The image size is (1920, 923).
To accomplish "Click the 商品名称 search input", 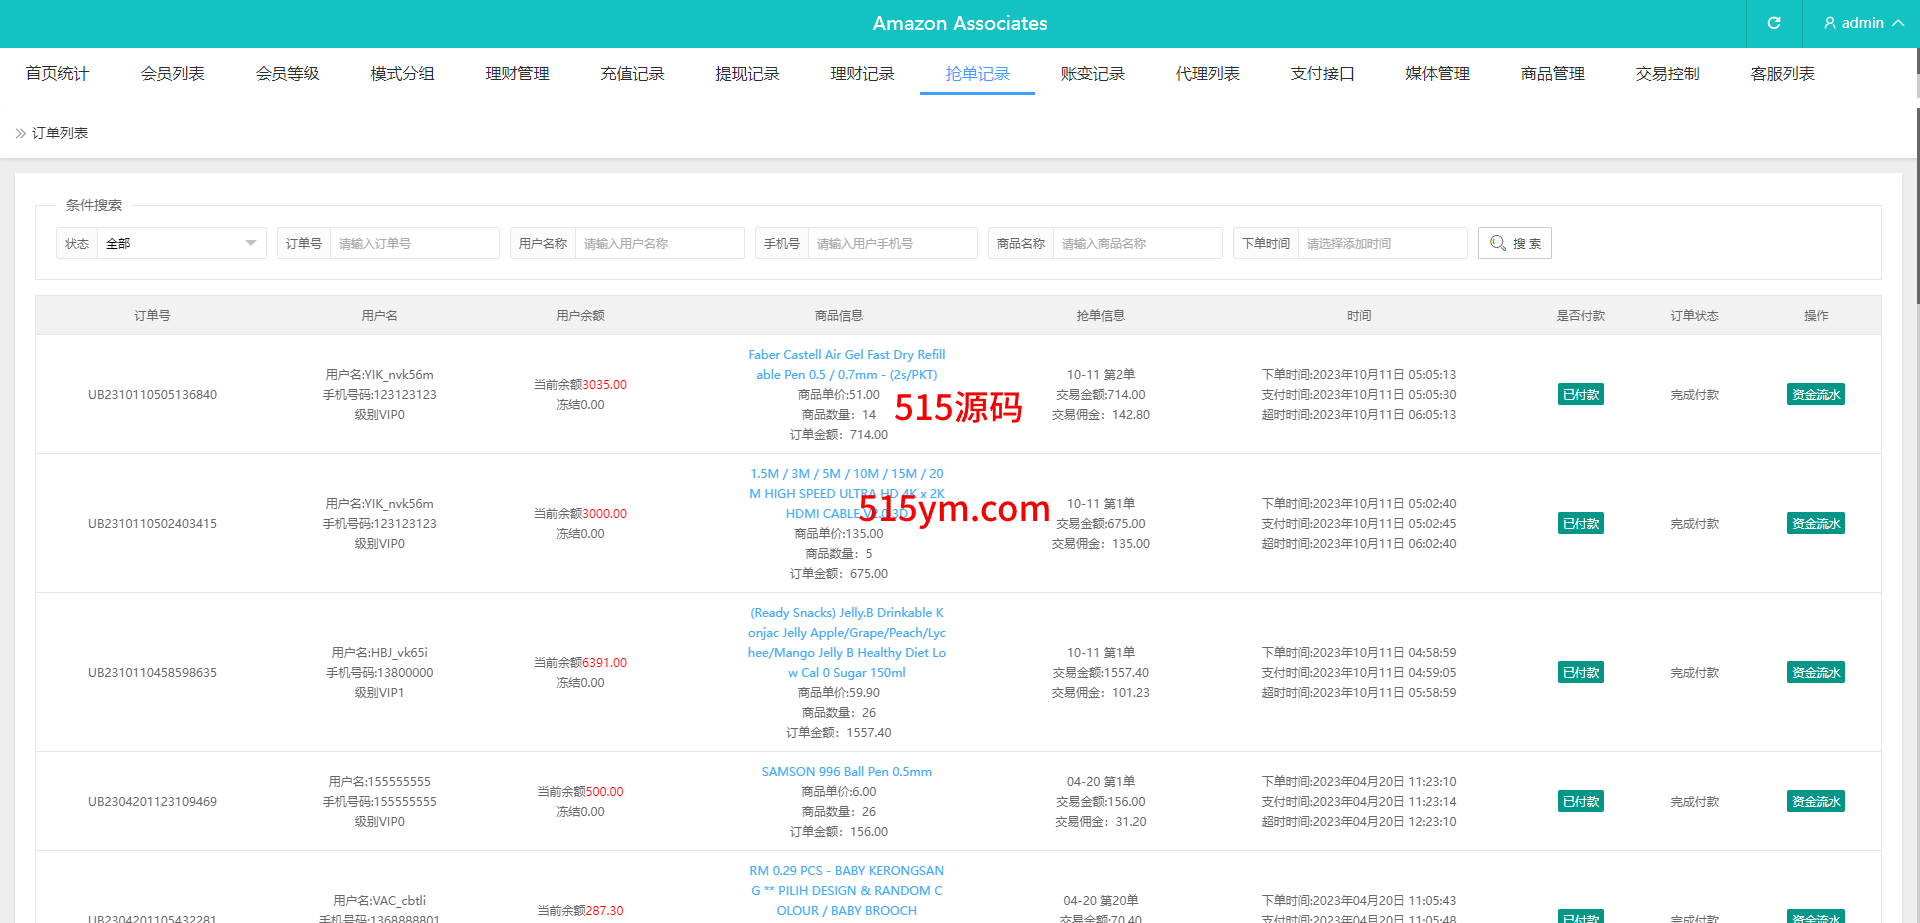I will [x=1137, y=243].
